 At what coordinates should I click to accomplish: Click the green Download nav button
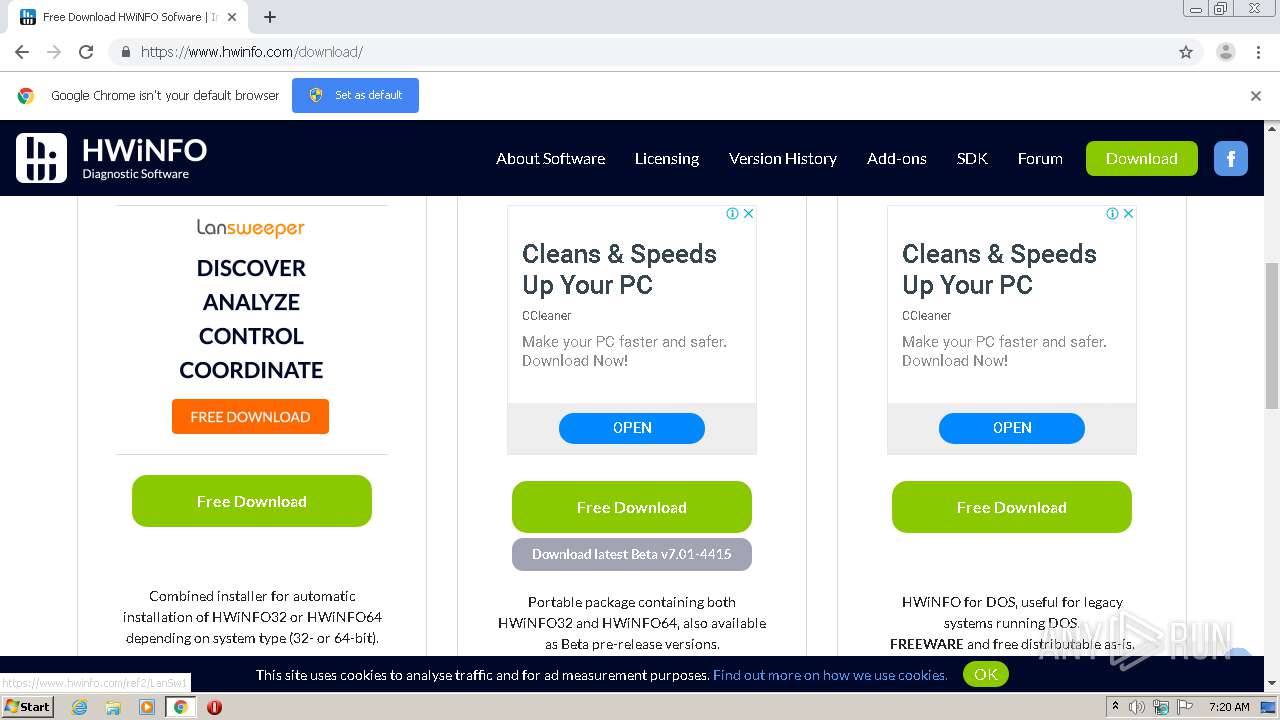coord(1142,158)
